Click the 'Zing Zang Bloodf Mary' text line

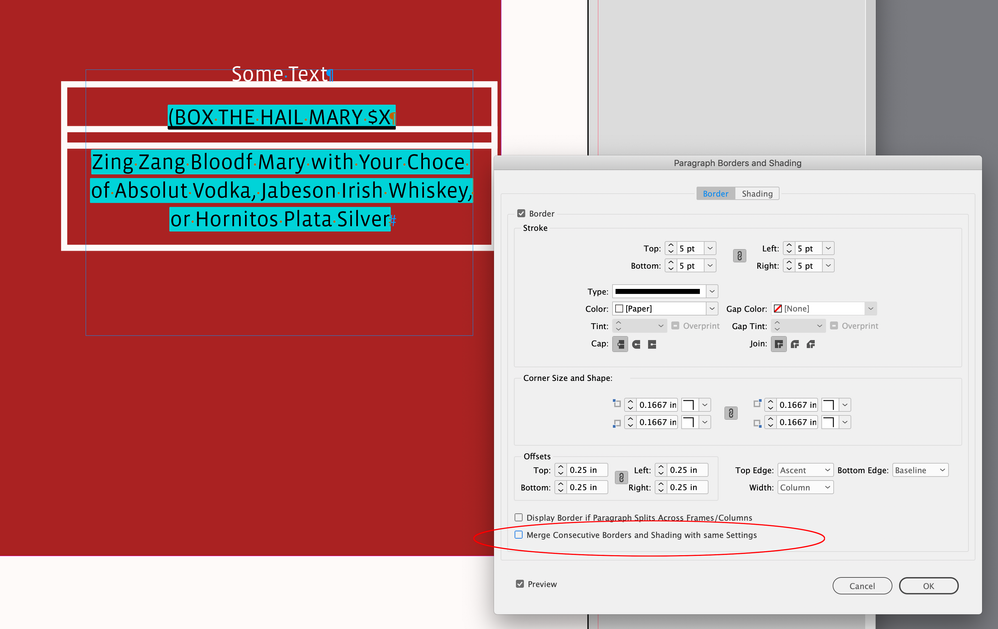click(x=280, y=162)
